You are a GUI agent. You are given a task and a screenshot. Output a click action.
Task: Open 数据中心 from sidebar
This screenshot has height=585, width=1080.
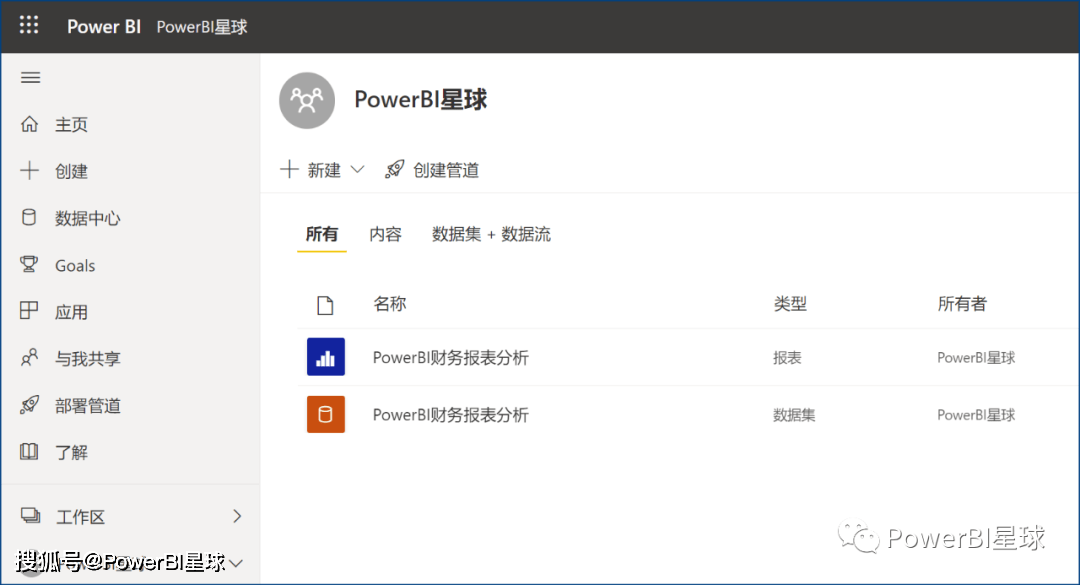[x=87, y=218]
